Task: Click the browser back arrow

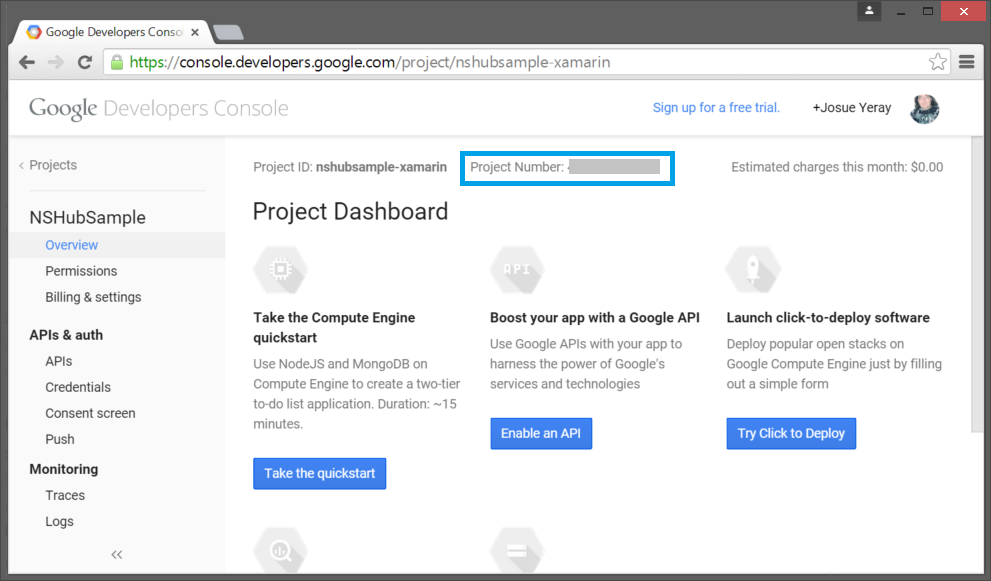Action: pyautogui.click(x=27, y=61)
